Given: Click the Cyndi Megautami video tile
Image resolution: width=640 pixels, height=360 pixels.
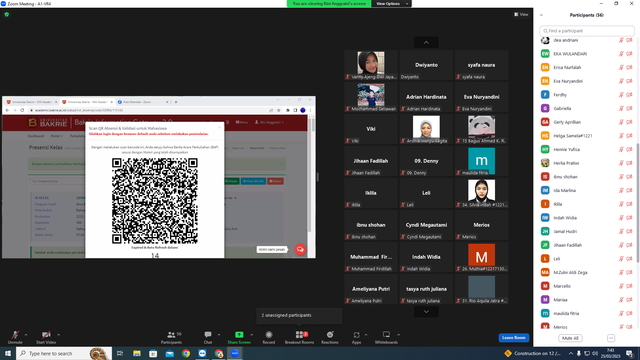Looking at the screenshot, I should click(x=426, y=225).
